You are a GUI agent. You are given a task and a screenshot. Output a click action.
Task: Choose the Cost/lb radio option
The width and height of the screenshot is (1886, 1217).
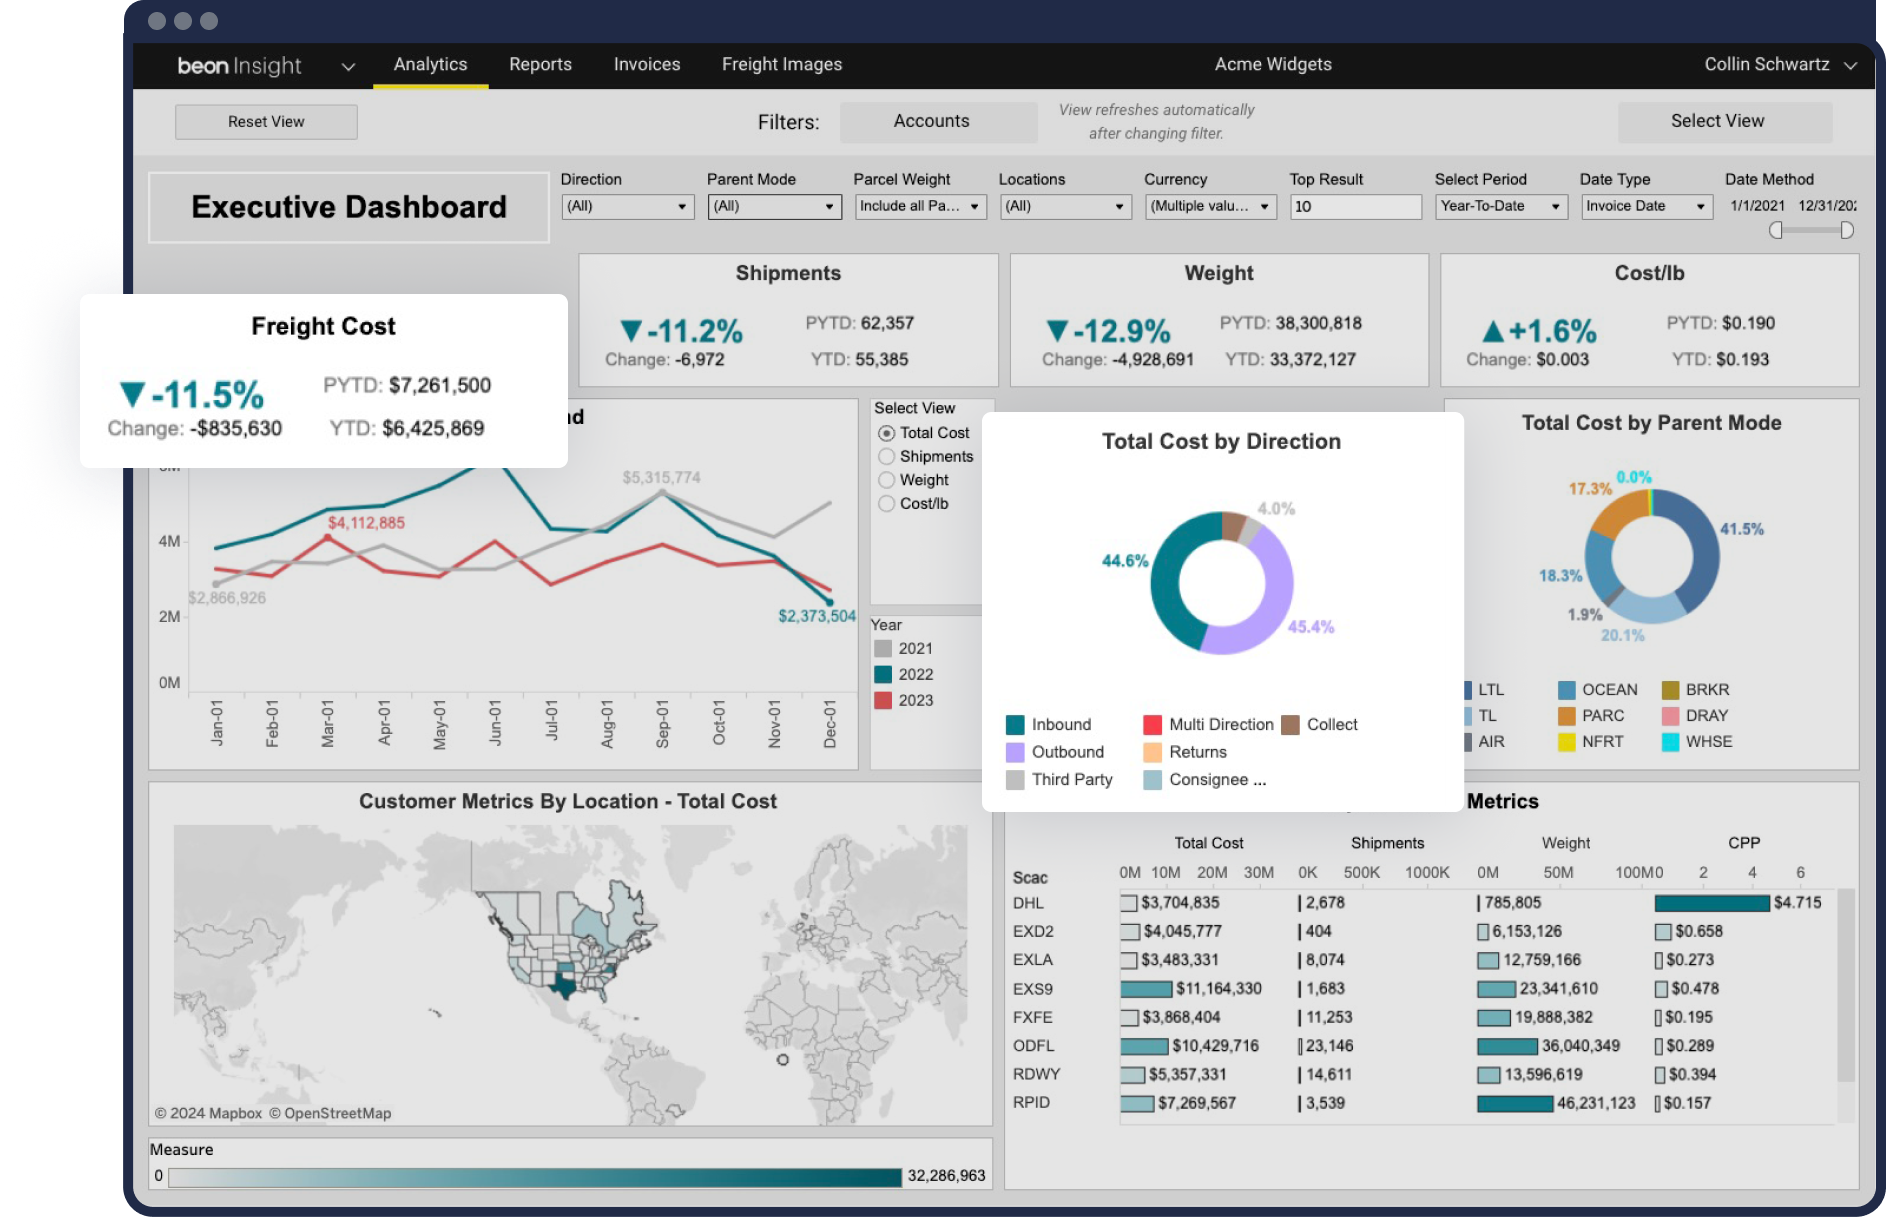tap(886, 504)
